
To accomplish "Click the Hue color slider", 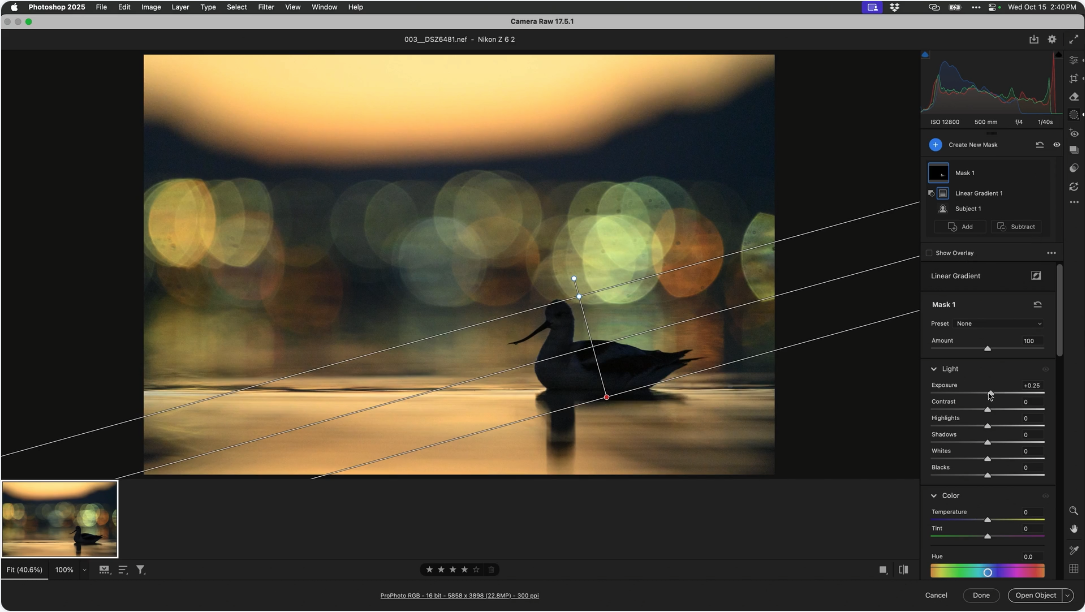I will point(987,572).
